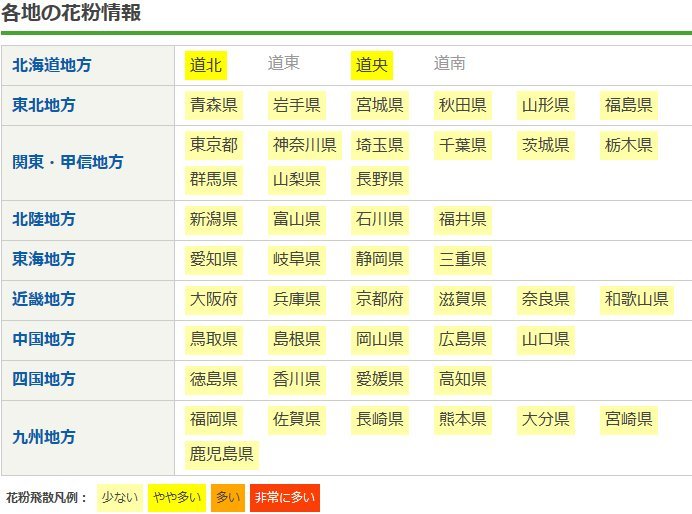
Task: Select the 福島県 link in Tohoku
Action: 629,105
